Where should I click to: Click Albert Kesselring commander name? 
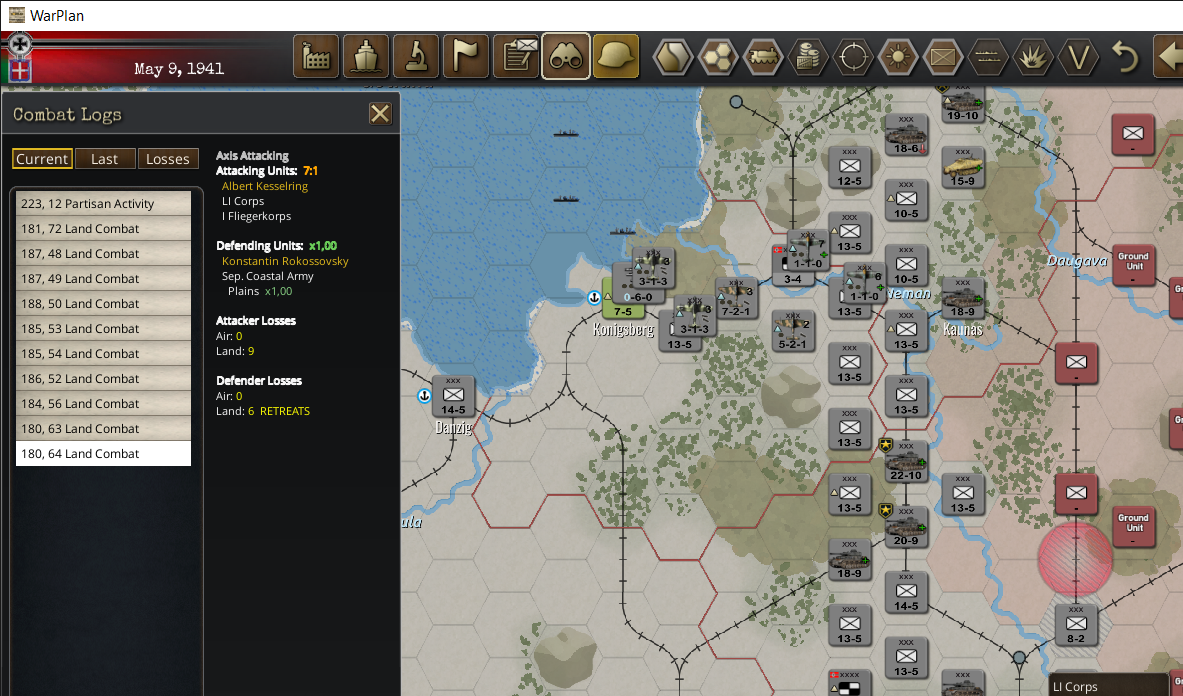265,186
